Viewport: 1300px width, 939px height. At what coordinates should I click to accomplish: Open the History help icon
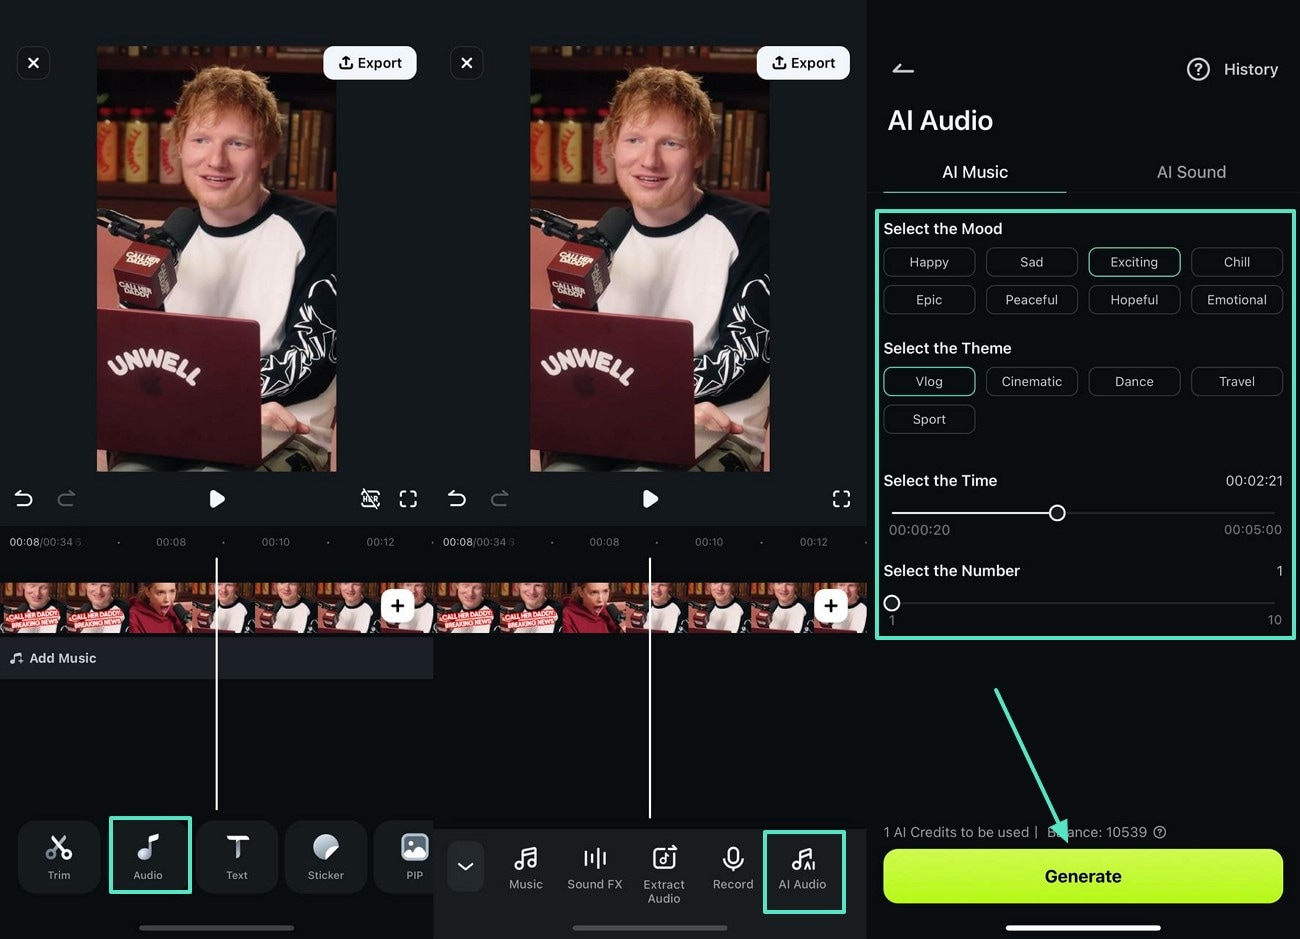pos(1198,69)
